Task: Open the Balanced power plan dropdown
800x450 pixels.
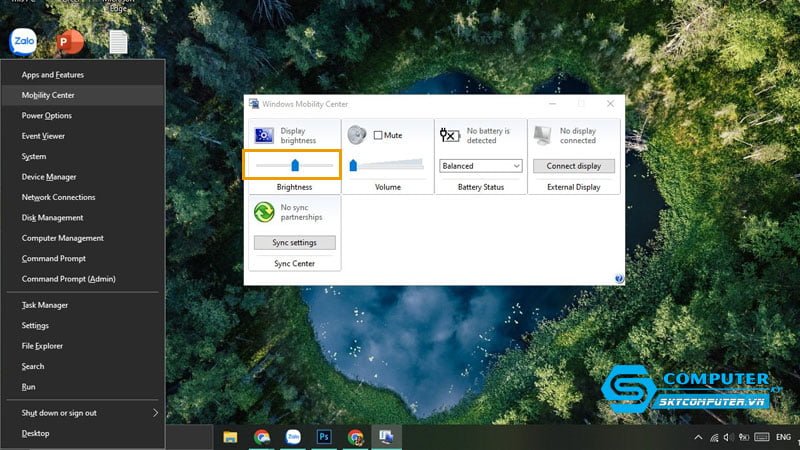Action: pos(481,166)
